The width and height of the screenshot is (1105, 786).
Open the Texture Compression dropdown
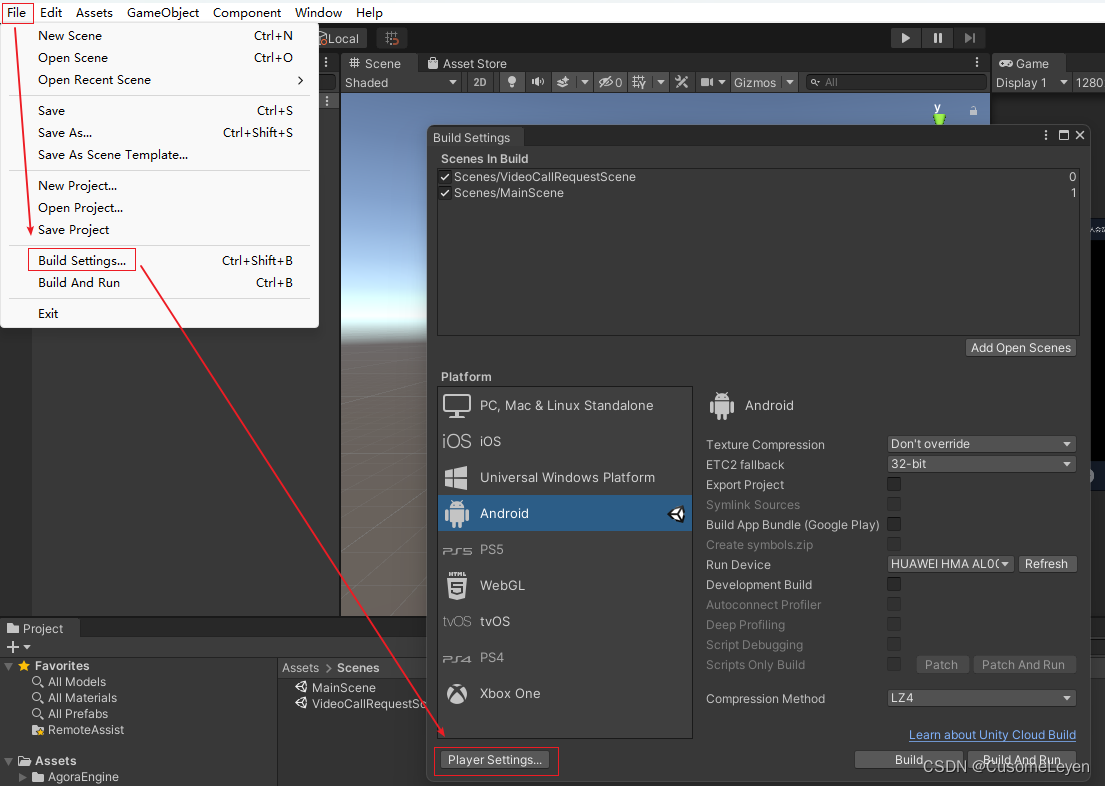pos(981,444)
